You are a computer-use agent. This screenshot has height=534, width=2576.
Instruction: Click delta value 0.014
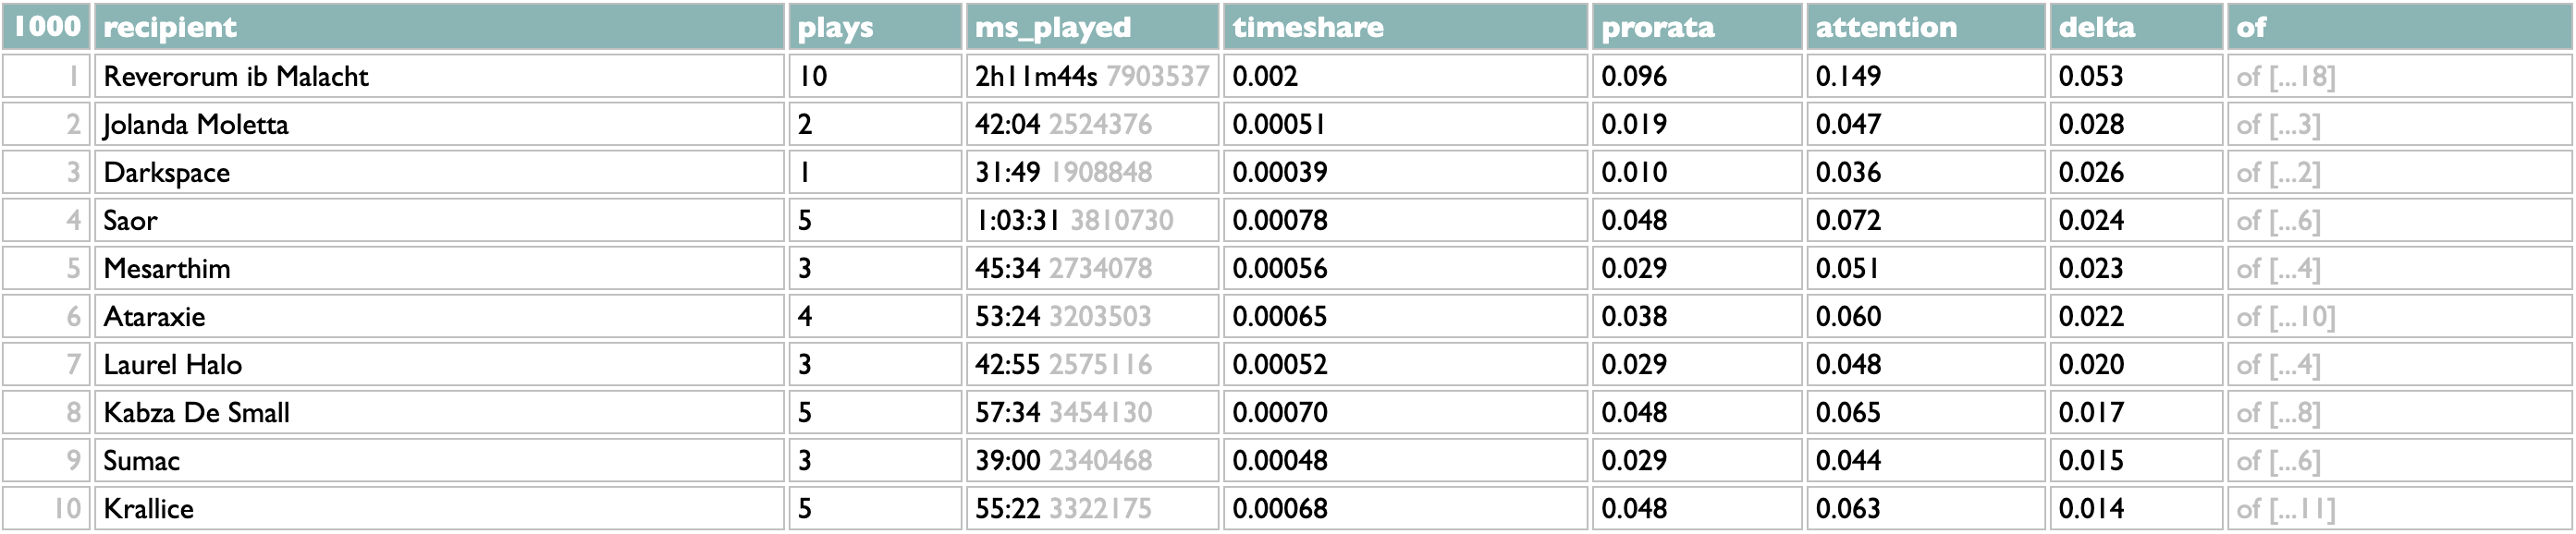[2091, 508]
